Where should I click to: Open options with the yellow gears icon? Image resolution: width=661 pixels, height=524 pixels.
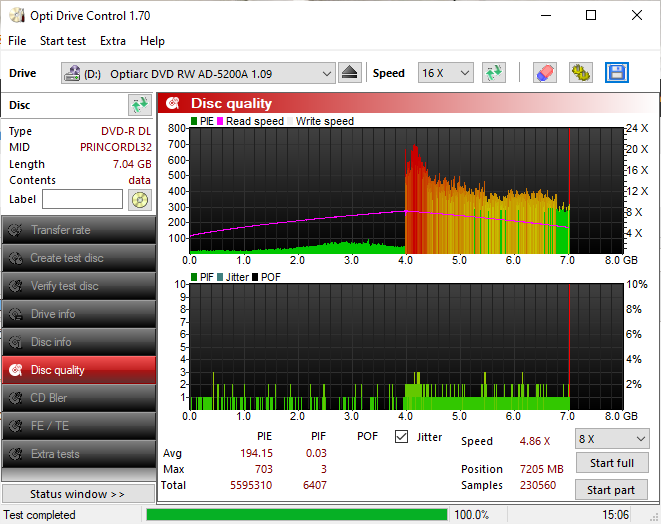pyautogui.click(x=580, y=73)
